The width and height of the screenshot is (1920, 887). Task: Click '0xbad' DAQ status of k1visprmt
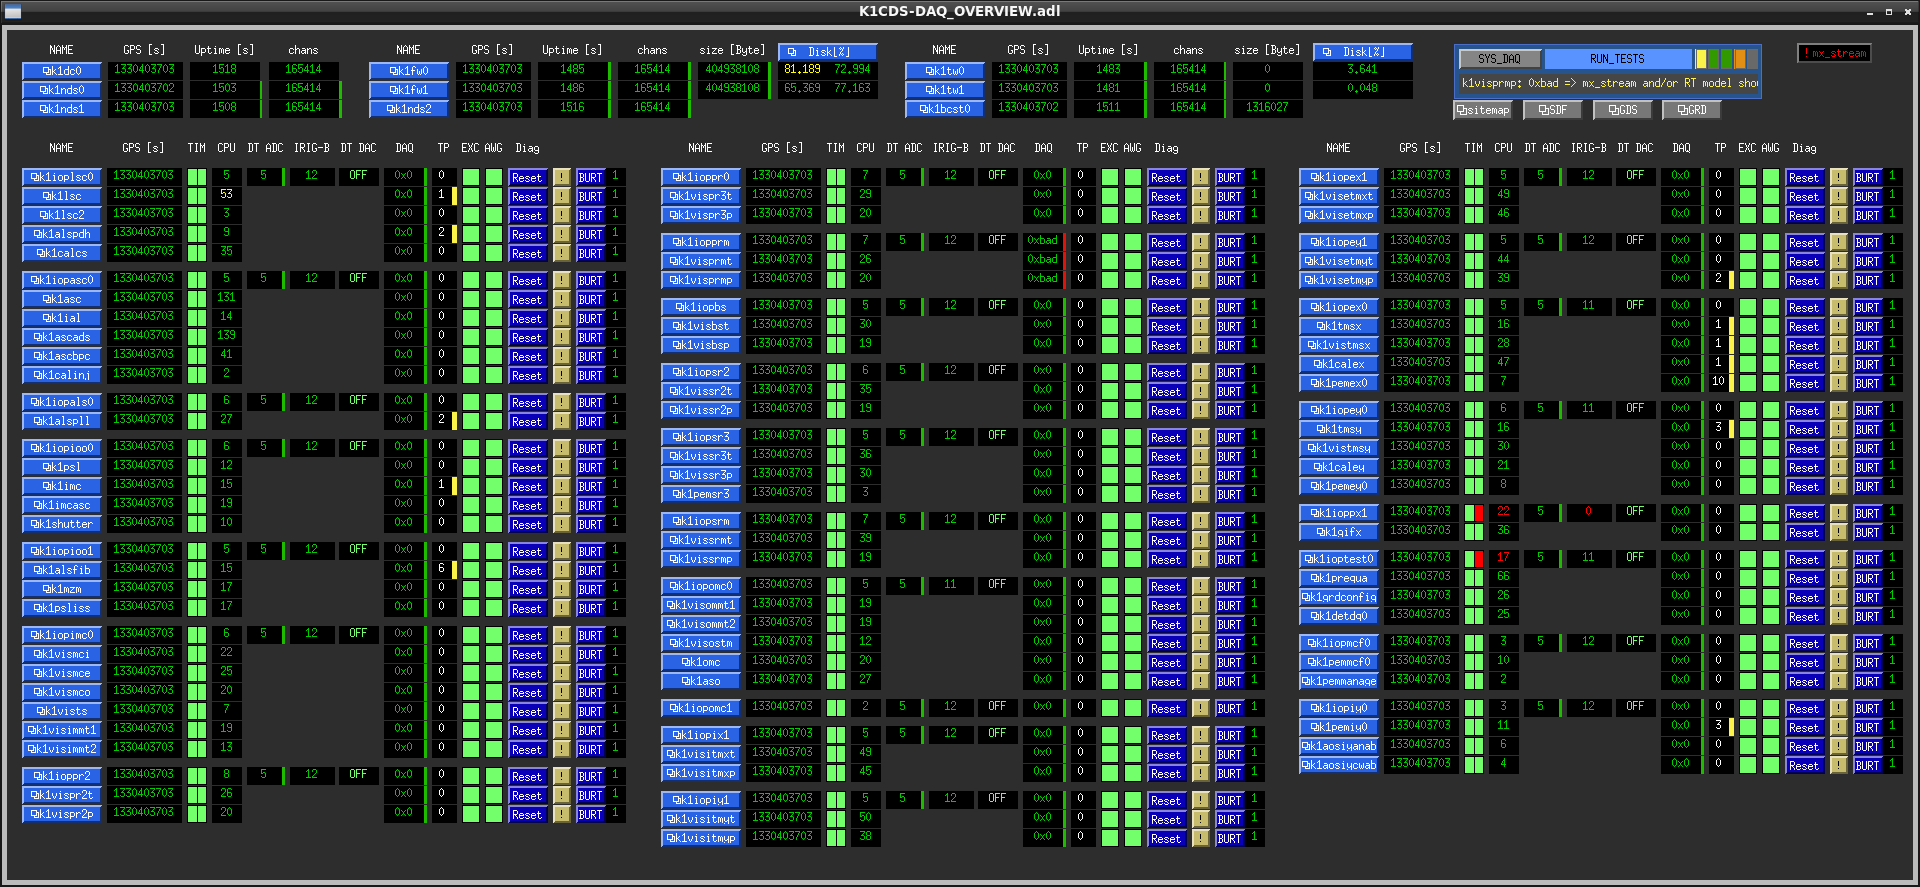(x=1042, y=259)
